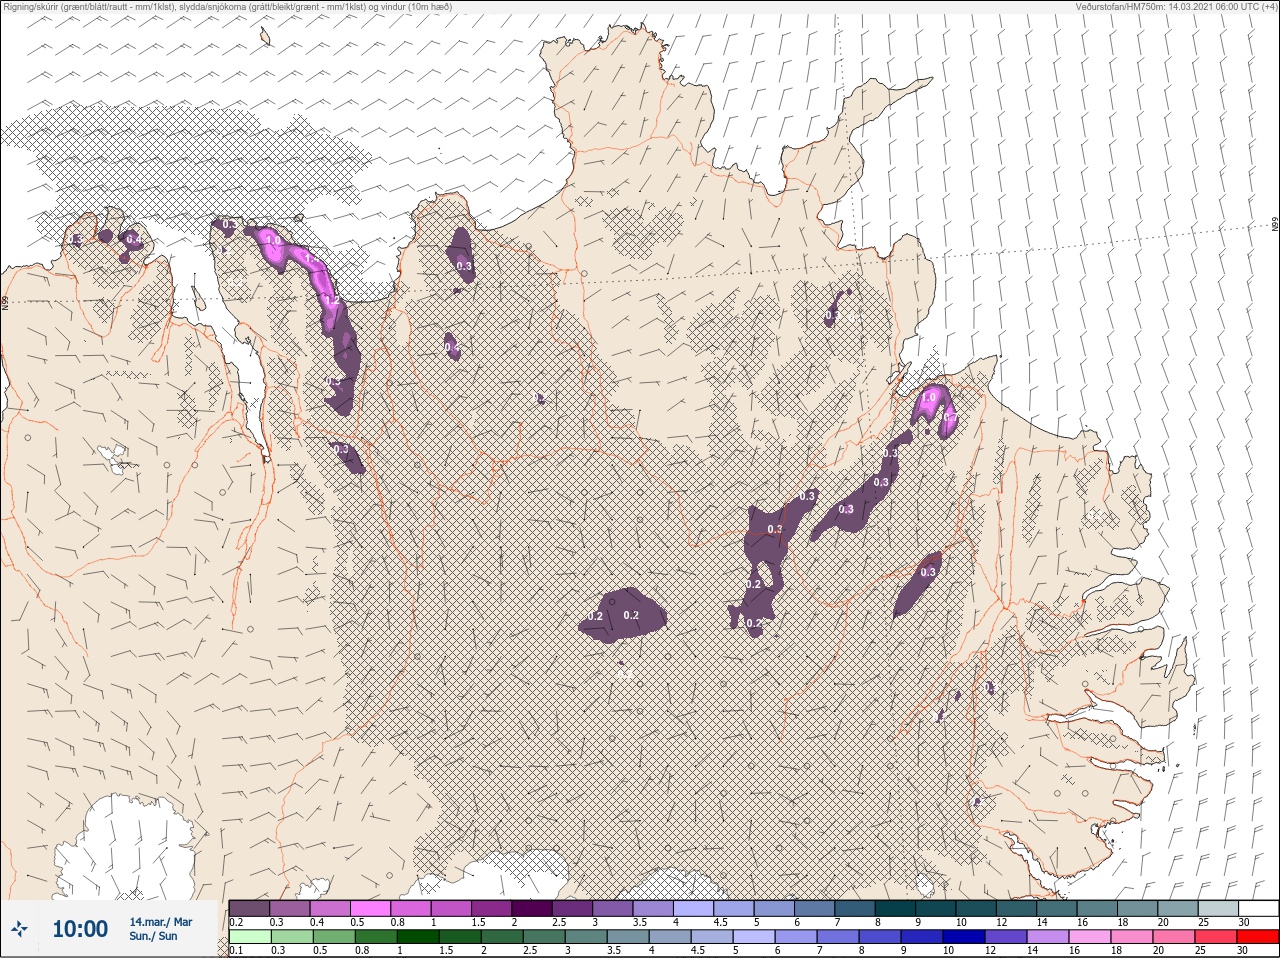Select the darkest purple upper swatch at 2
1280x958 pixels.
532,908
